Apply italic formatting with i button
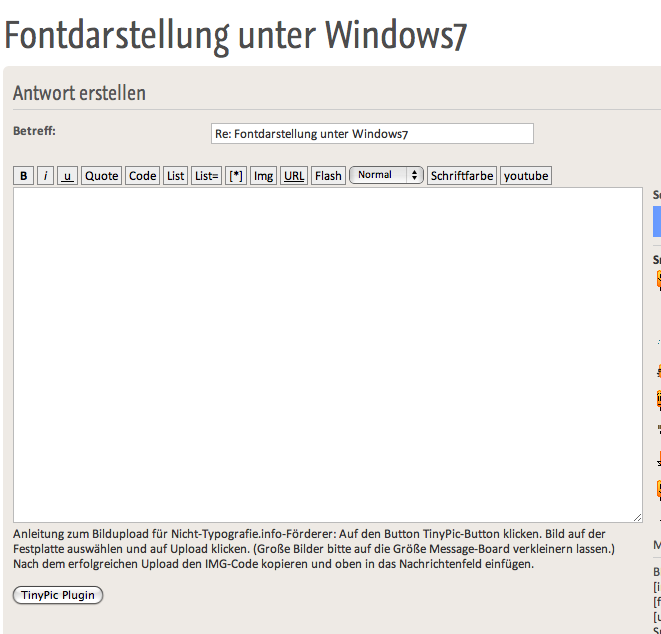The image size is (661, 634). [46, 175]
